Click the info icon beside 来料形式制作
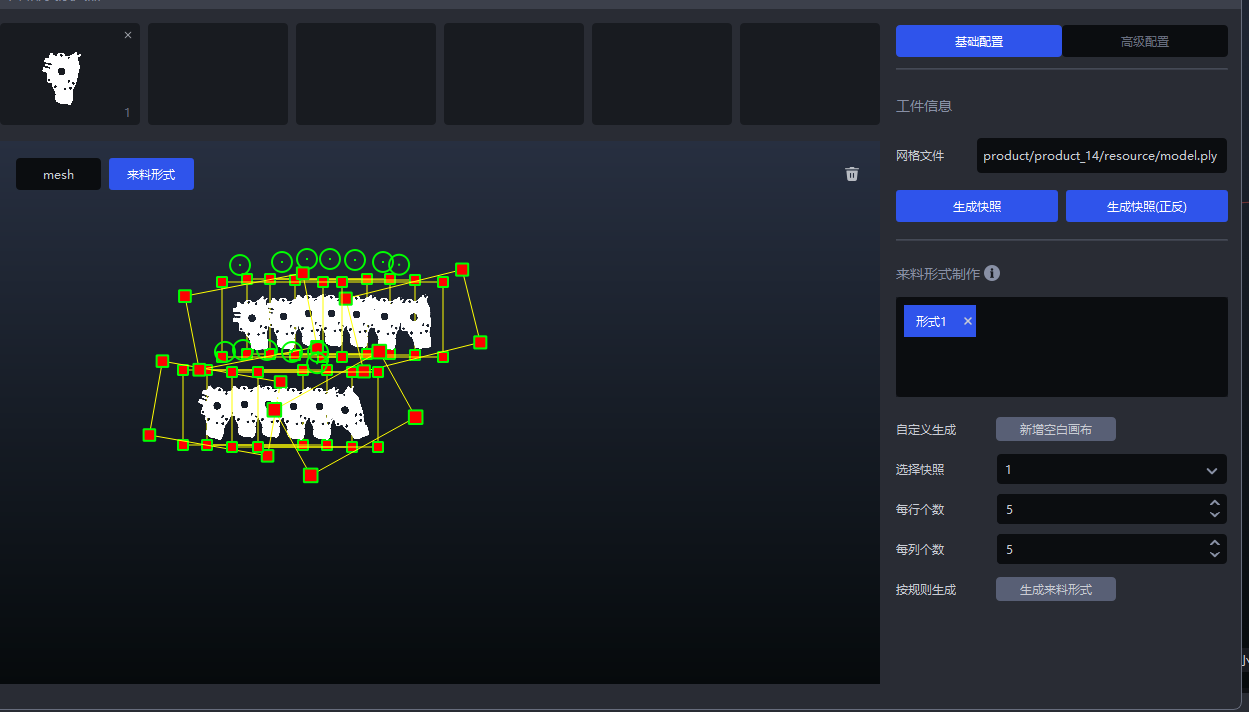The image size is (1249, 712). (992, 273)
